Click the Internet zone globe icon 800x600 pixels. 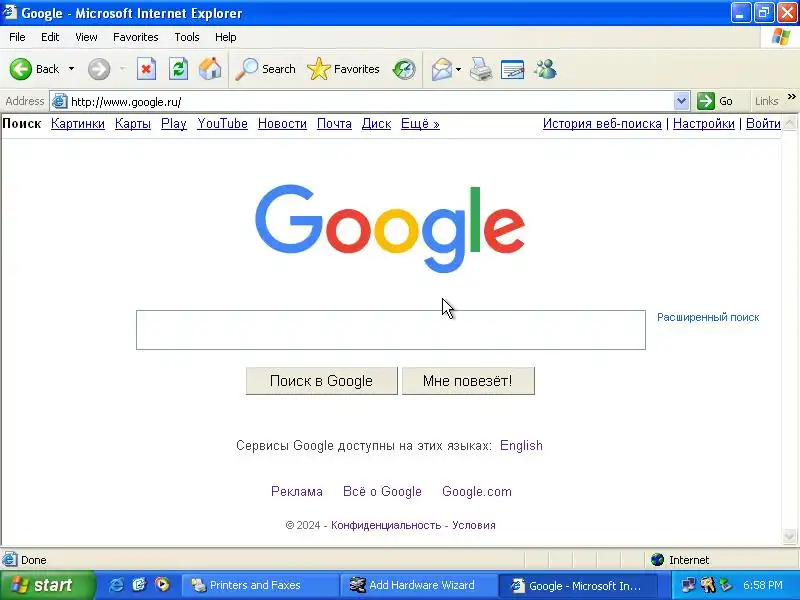(x=658, y=560)
